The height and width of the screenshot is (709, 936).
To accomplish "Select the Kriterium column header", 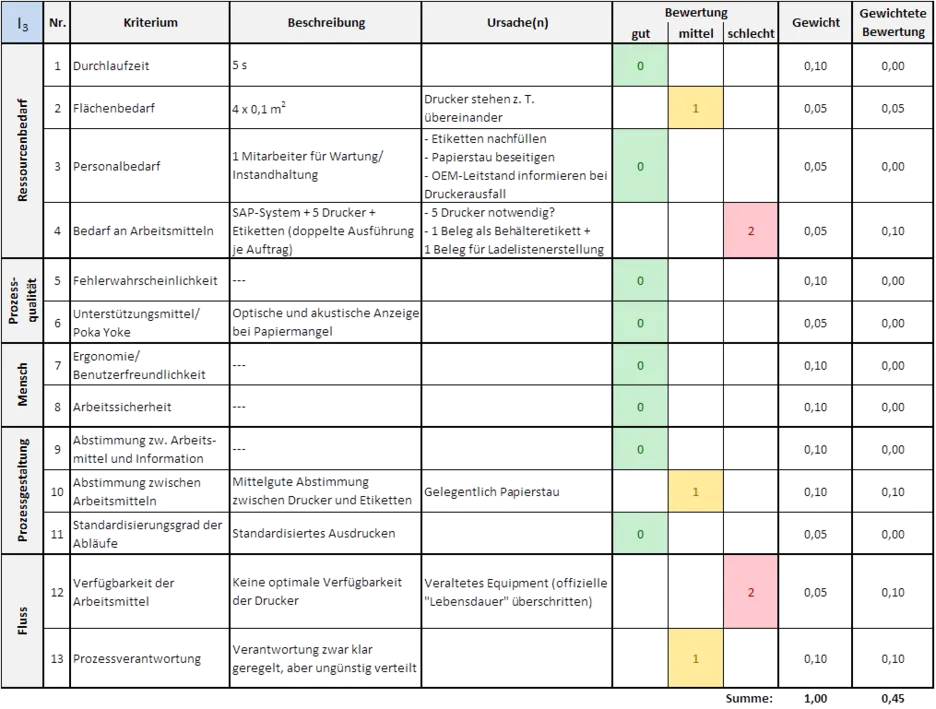I will tap(150, 23).
